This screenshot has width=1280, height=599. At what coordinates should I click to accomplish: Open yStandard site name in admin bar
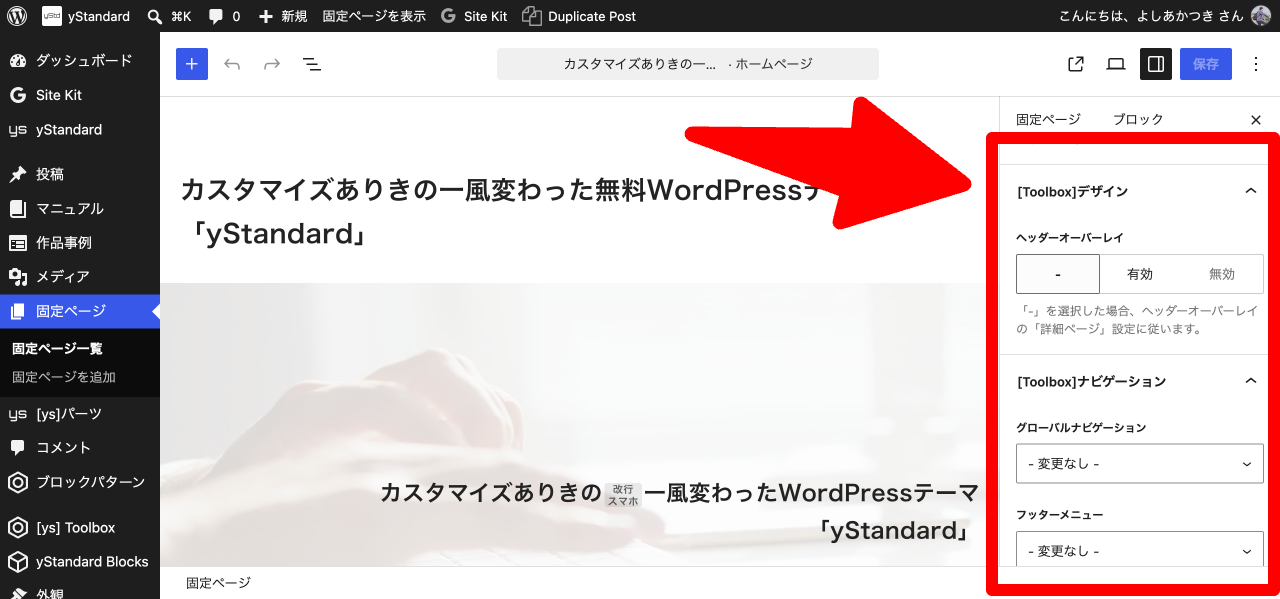coord(86,16)
